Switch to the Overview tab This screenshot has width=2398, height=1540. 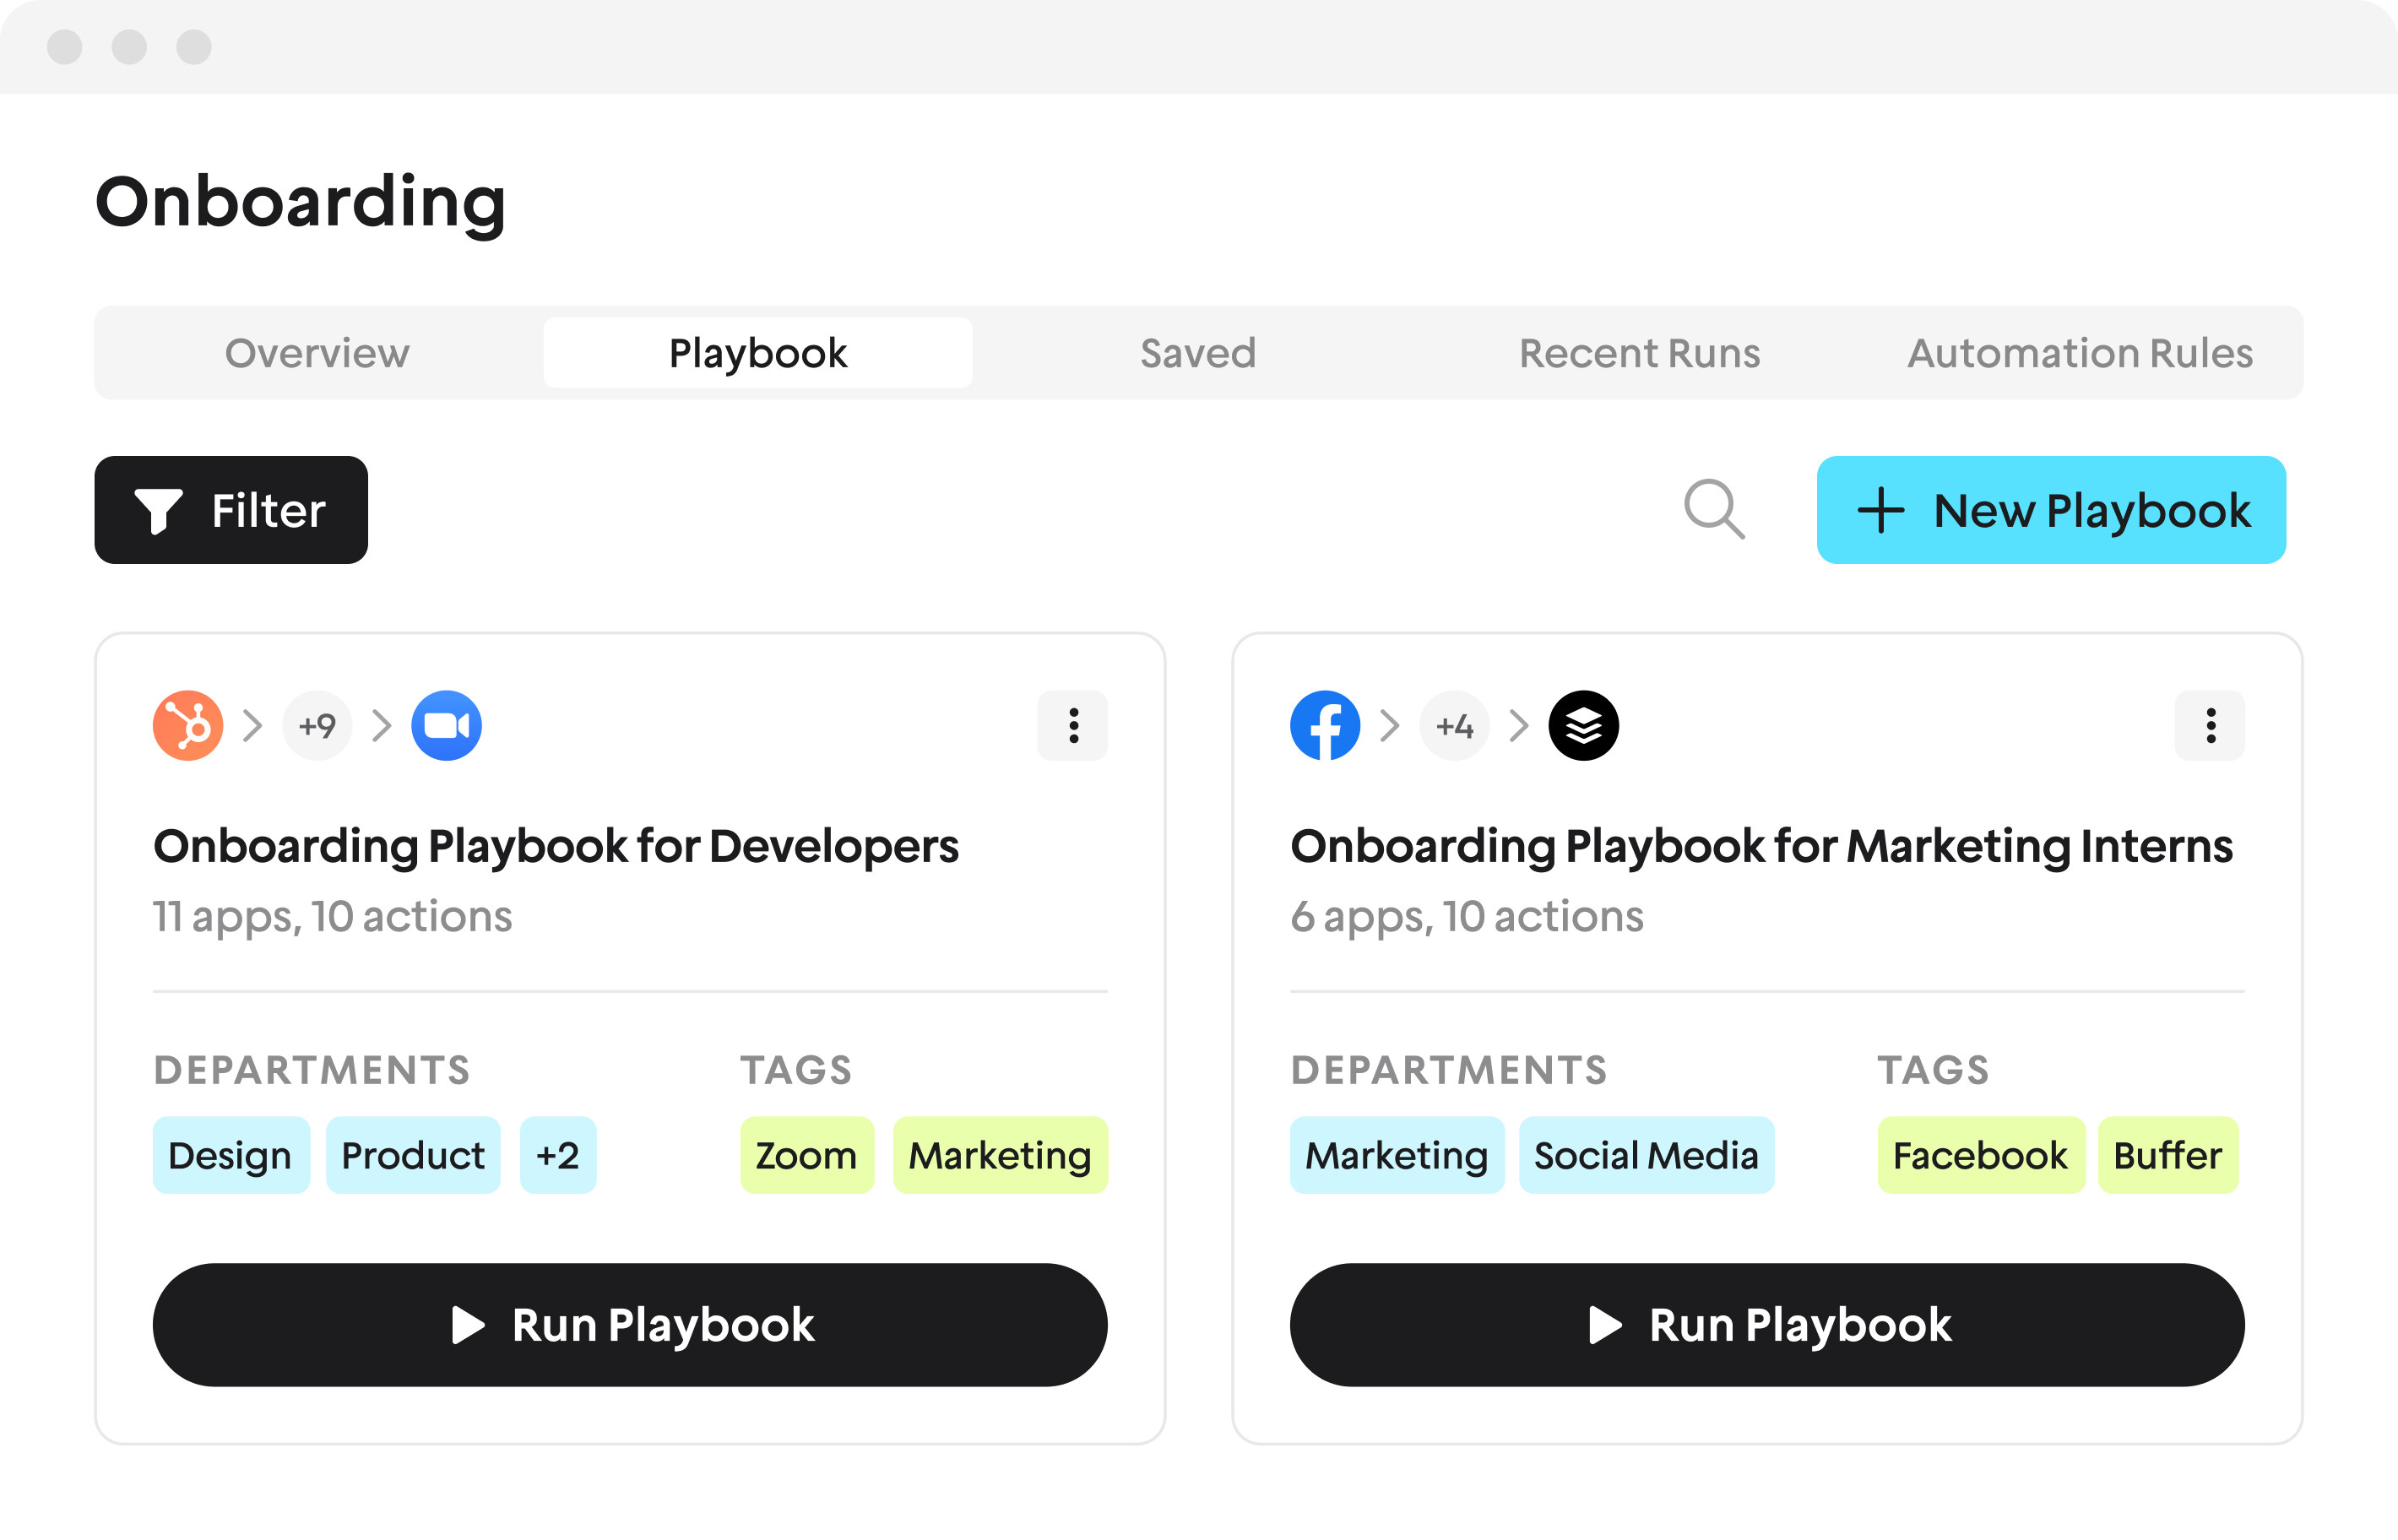[x=317, y=353]
